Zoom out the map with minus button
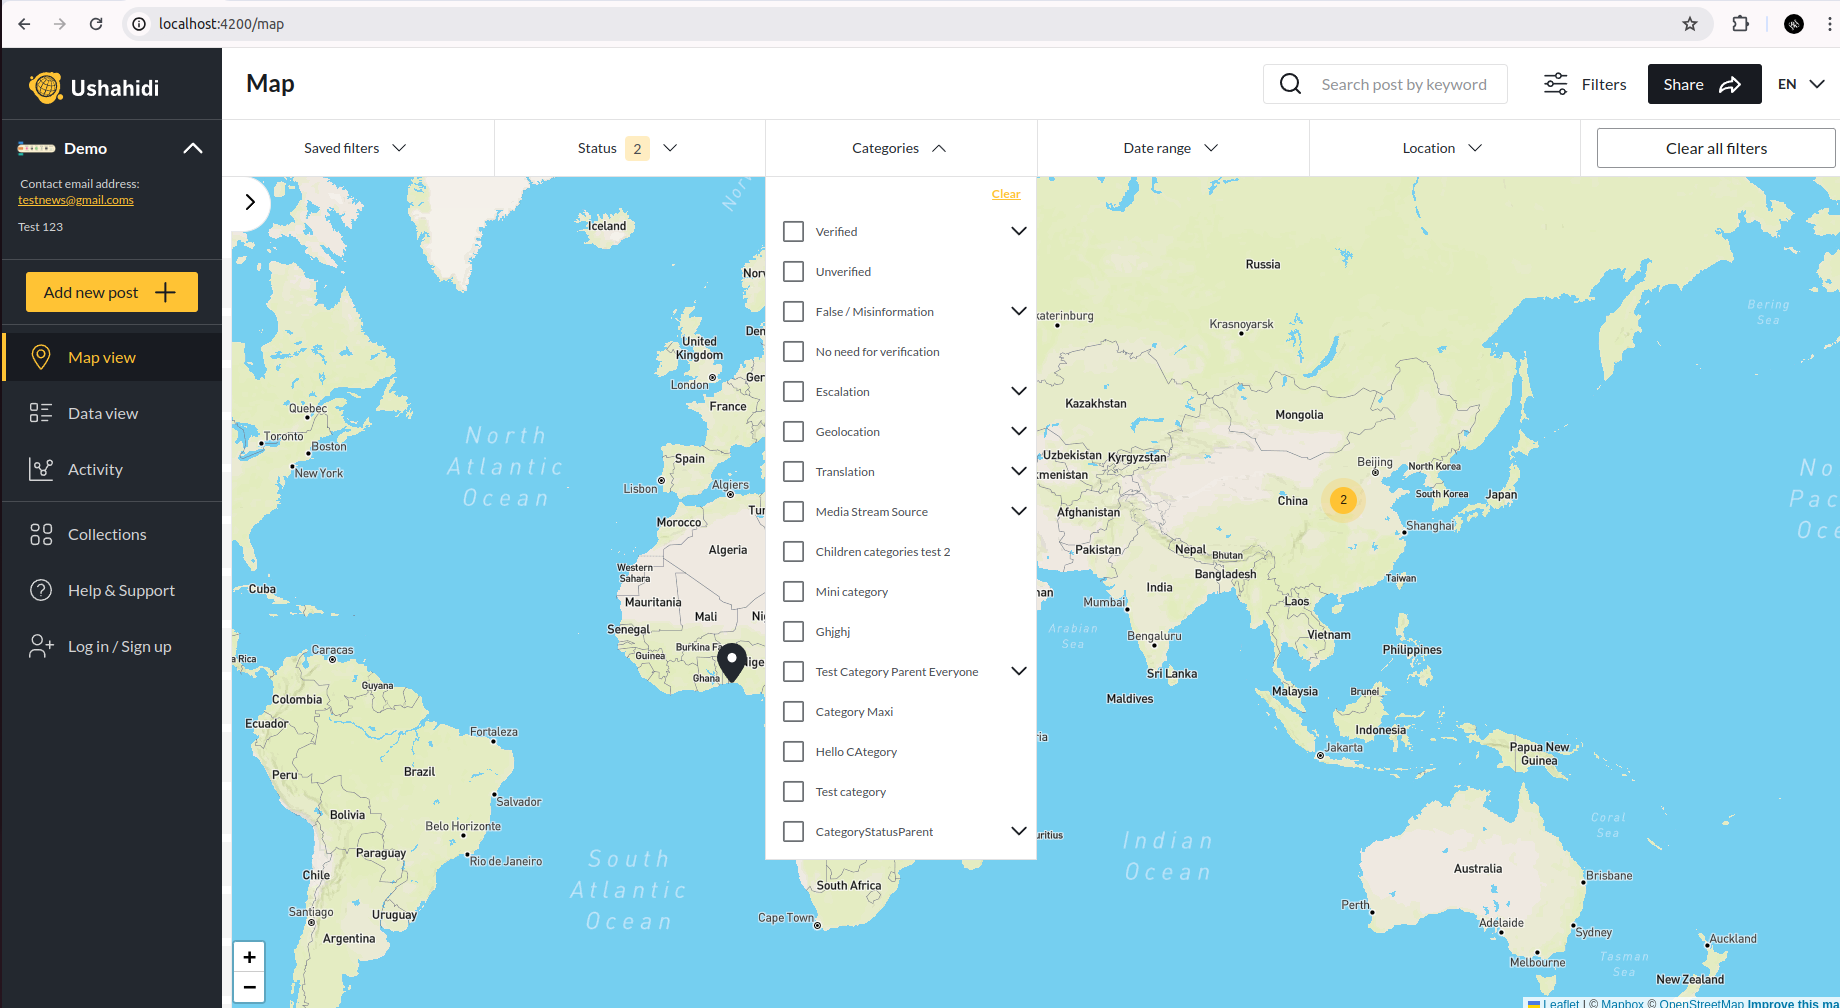 coord(249,987)
